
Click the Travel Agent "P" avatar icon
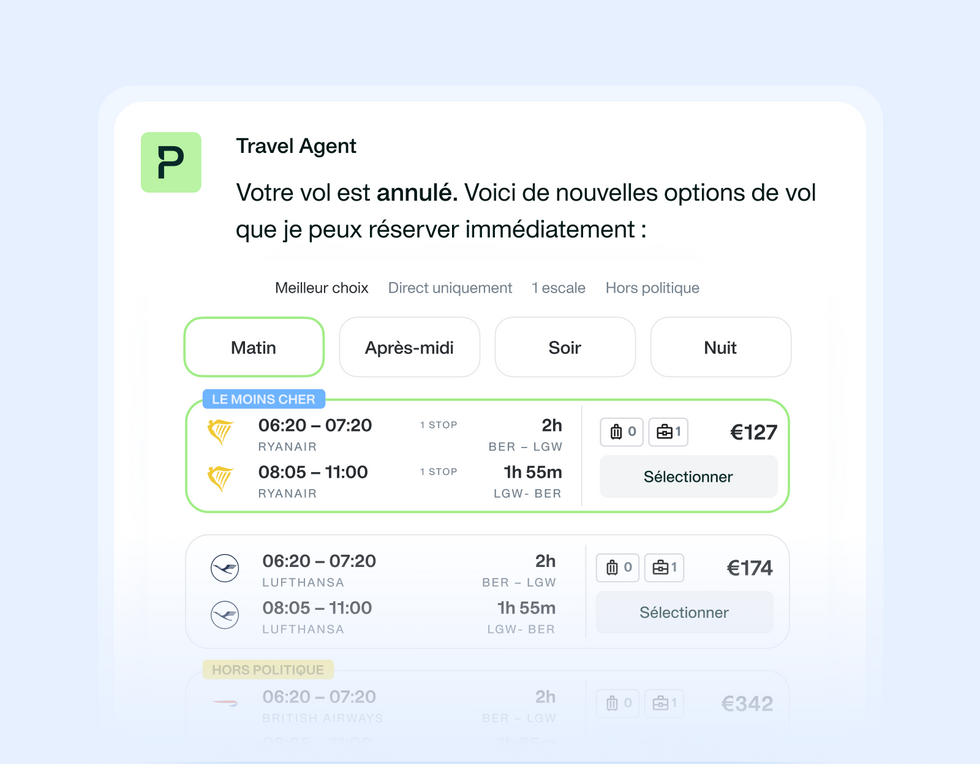(x=170, y=162)
